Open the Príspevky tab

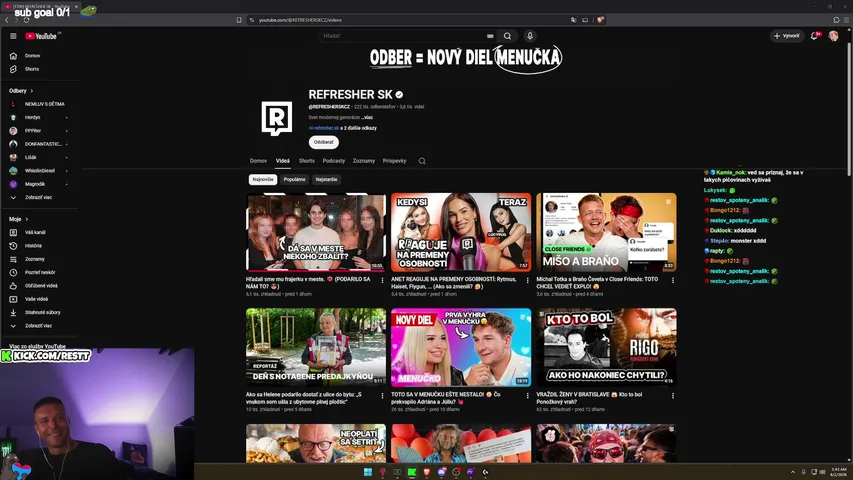[394, 161]
